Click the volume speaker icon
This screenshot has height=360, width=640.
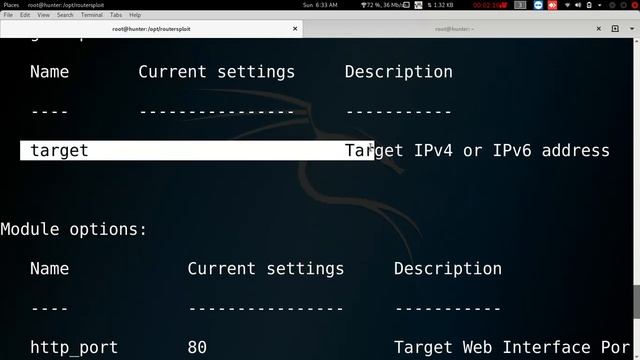pyautogui.click(x=578, y=5)
